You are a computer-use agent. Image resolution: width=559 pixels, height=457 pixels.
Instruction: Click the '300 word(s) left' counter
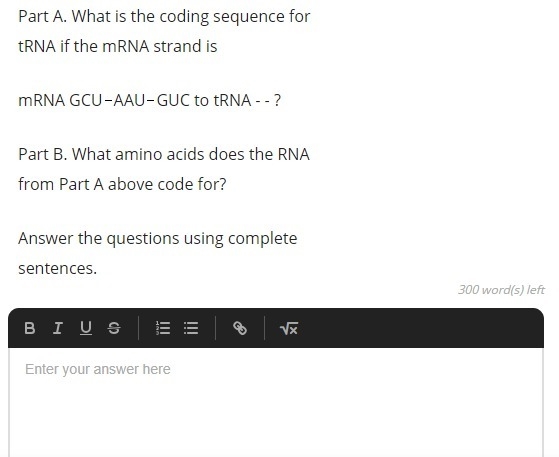pyautogui.click(x=501, y=289)
